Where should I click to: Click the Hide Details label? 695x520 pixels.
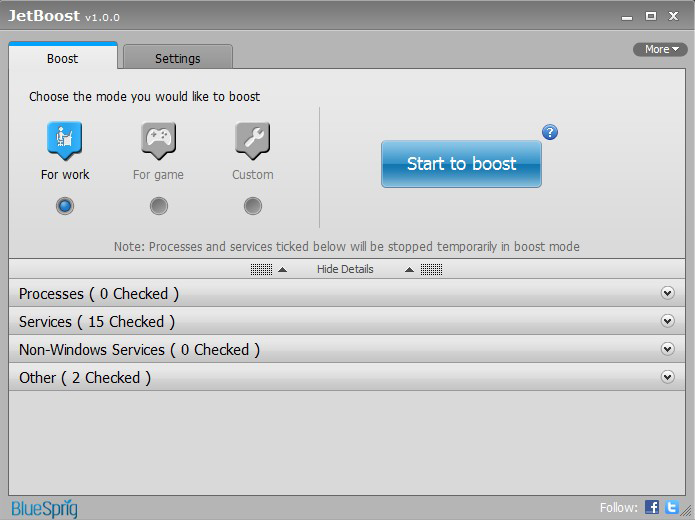click(345, 269)
